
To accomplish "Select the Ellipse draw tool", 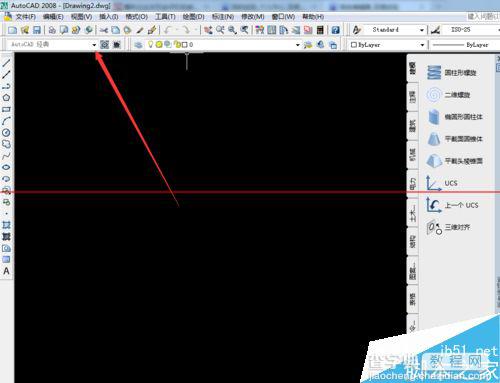I will tap(6, 167).
